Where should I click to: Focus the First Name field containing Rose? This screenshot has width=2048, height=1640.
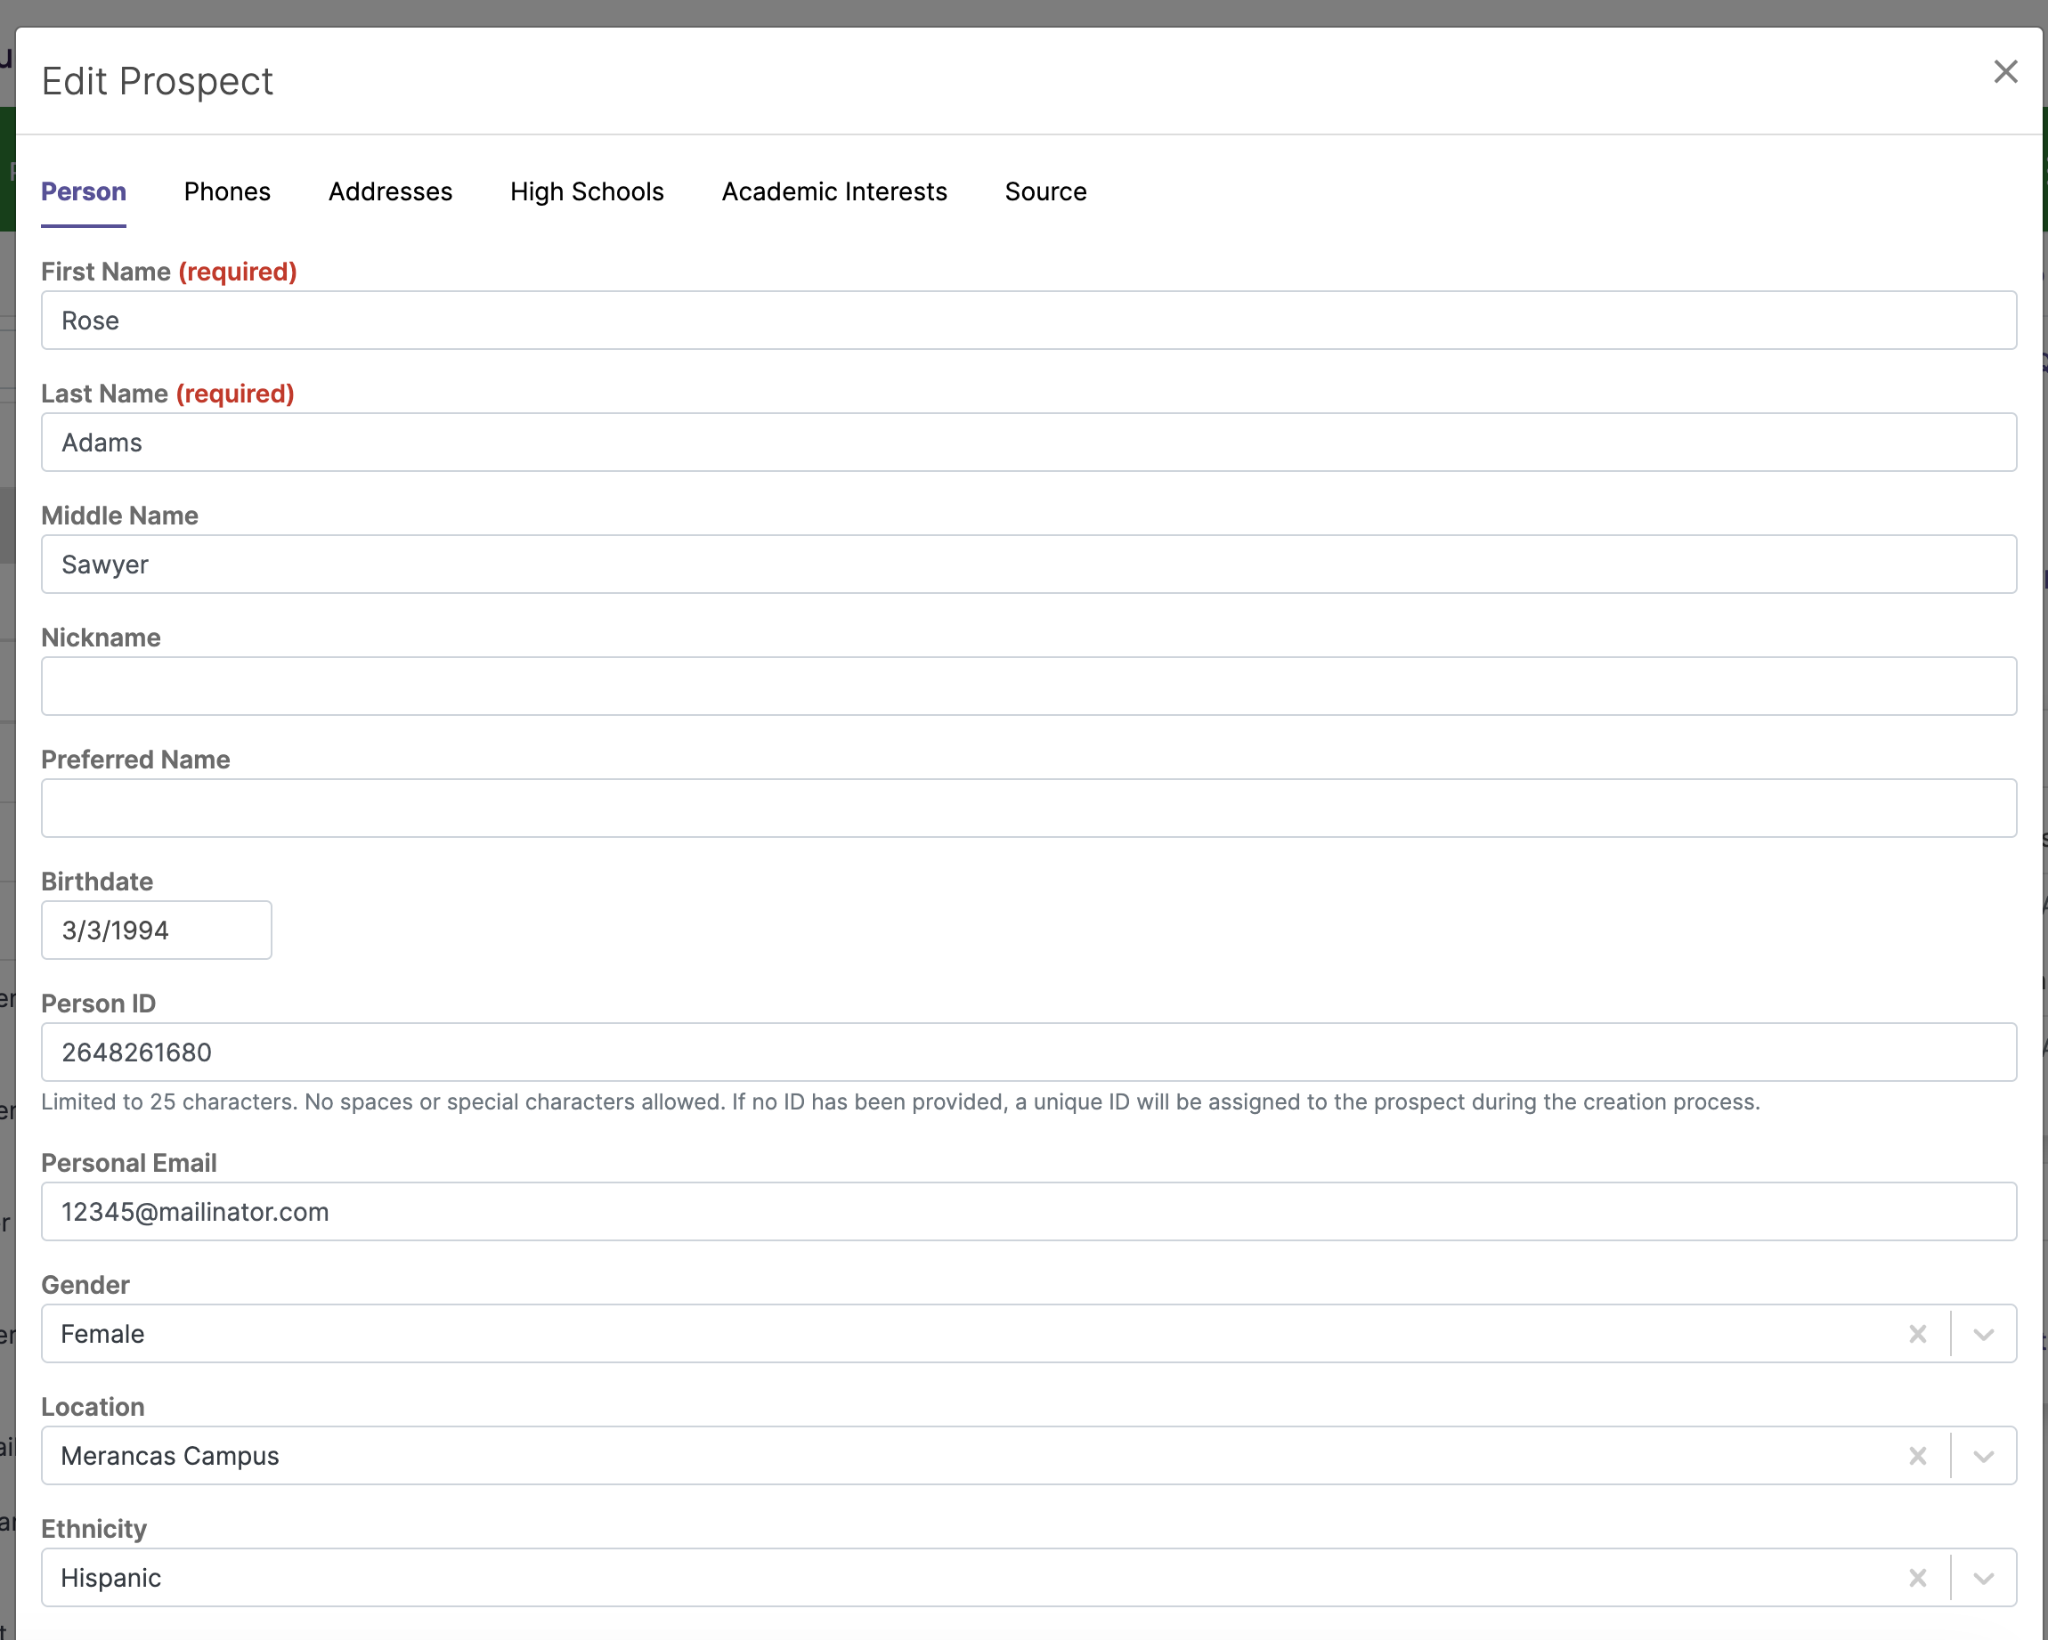(1028, 320)
